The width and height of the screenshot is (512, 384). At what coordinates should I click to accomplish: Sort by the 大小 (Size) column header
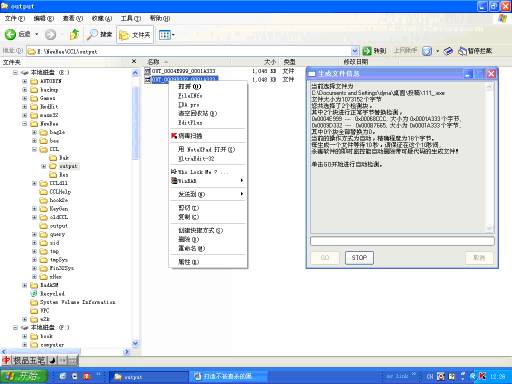pyautogui.click(x=270, y=61)
